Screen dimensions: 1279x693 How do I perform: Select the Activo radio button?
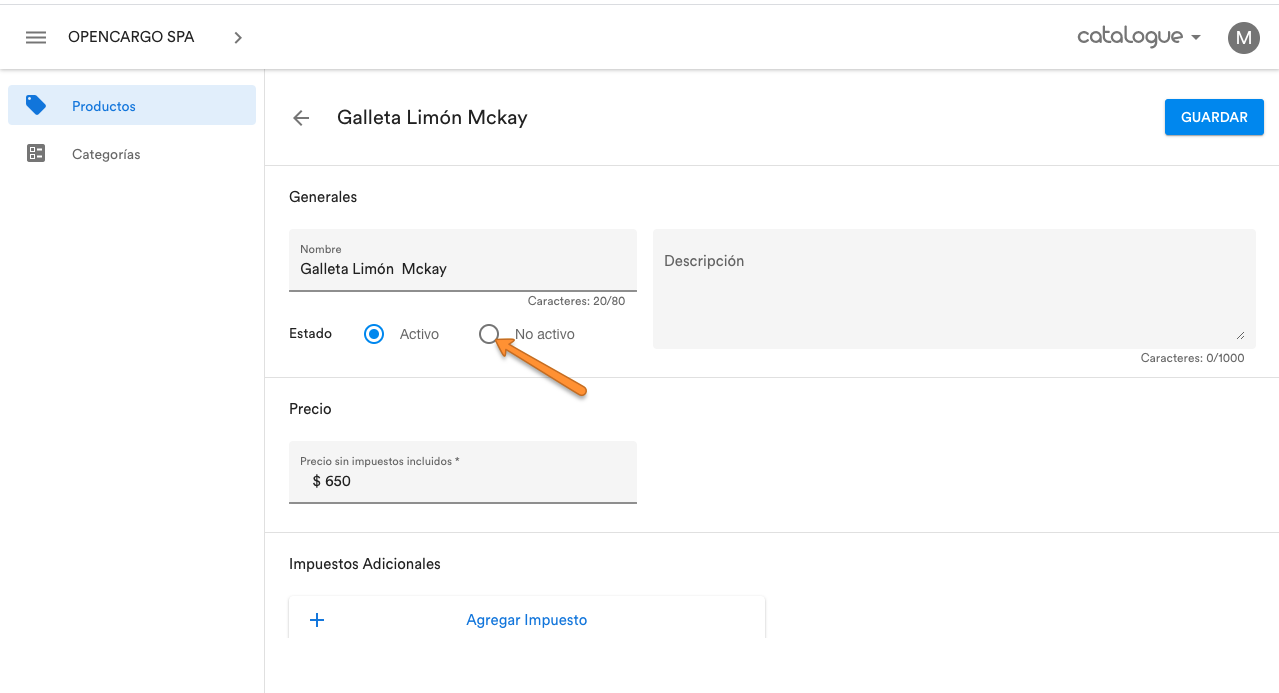click(x=374, y=334)
